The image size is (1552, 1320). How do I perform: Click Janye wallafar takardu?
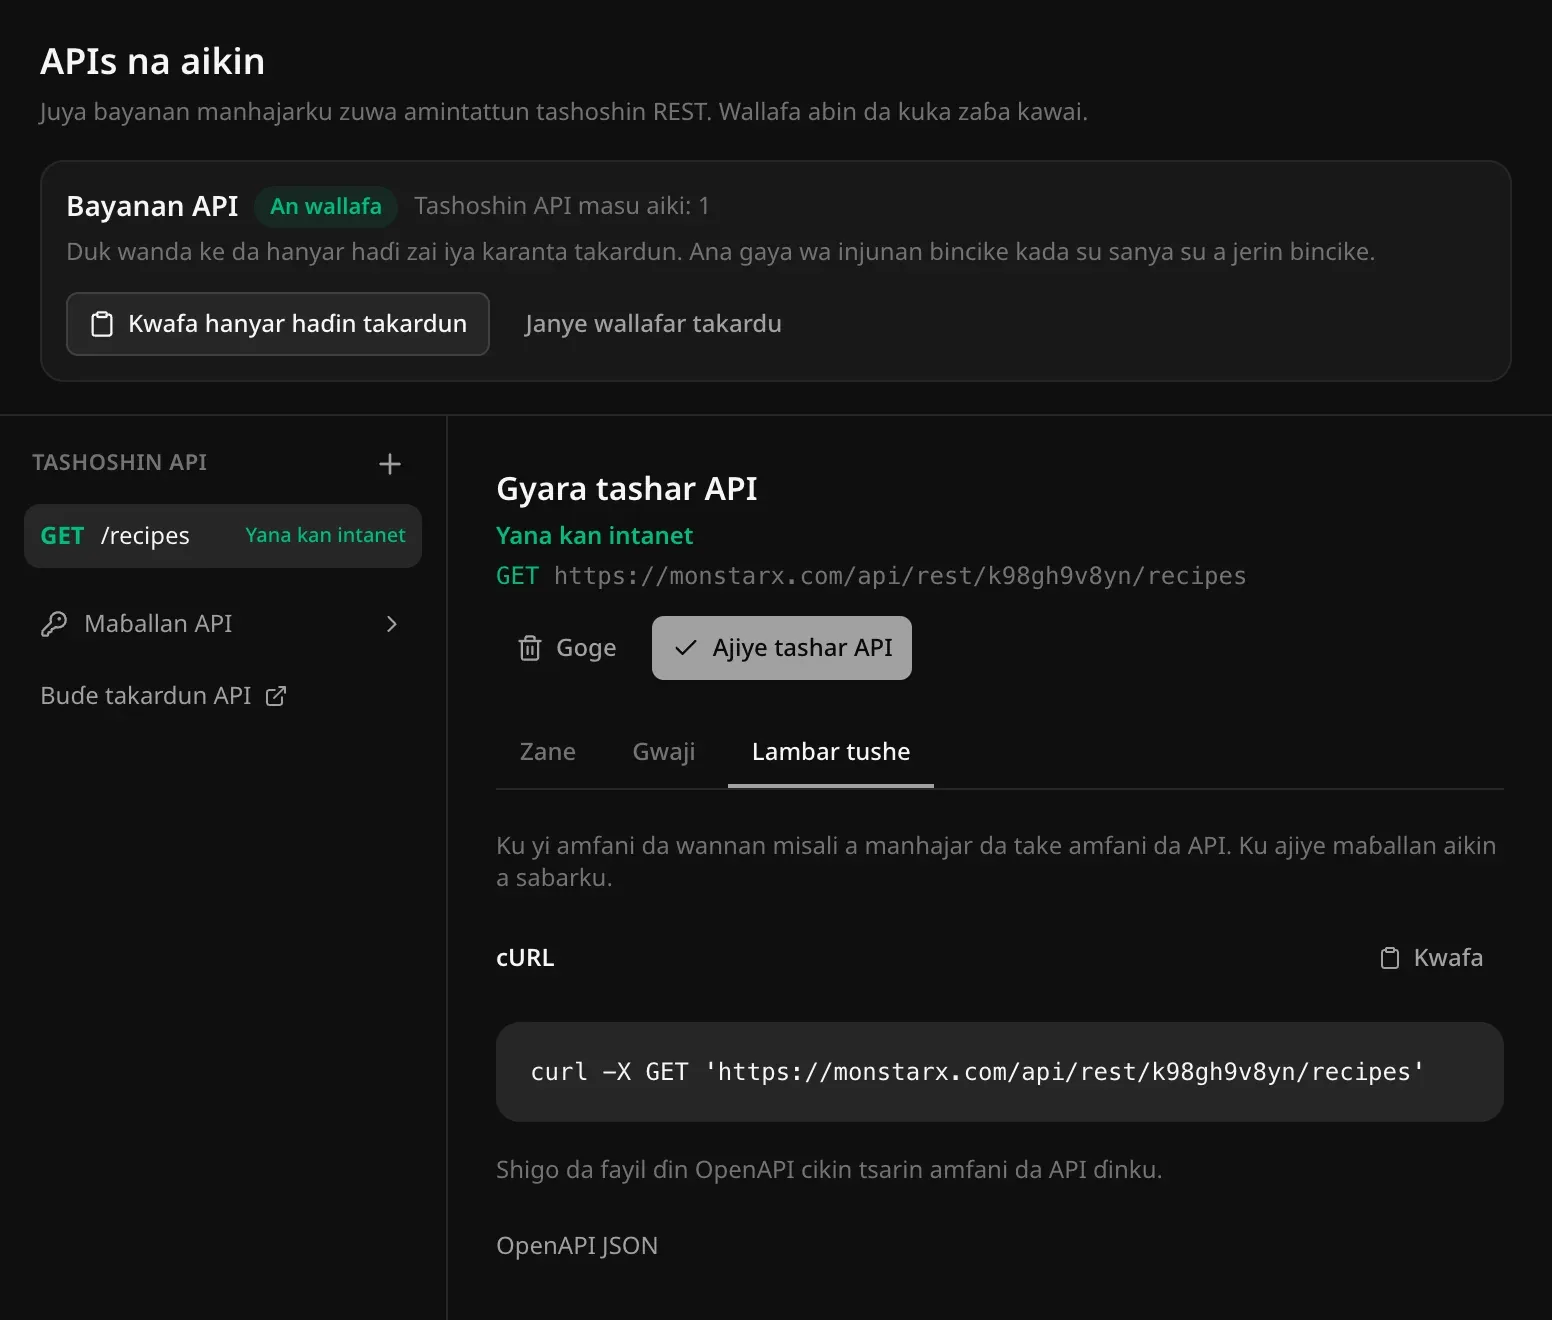(653, 324)
